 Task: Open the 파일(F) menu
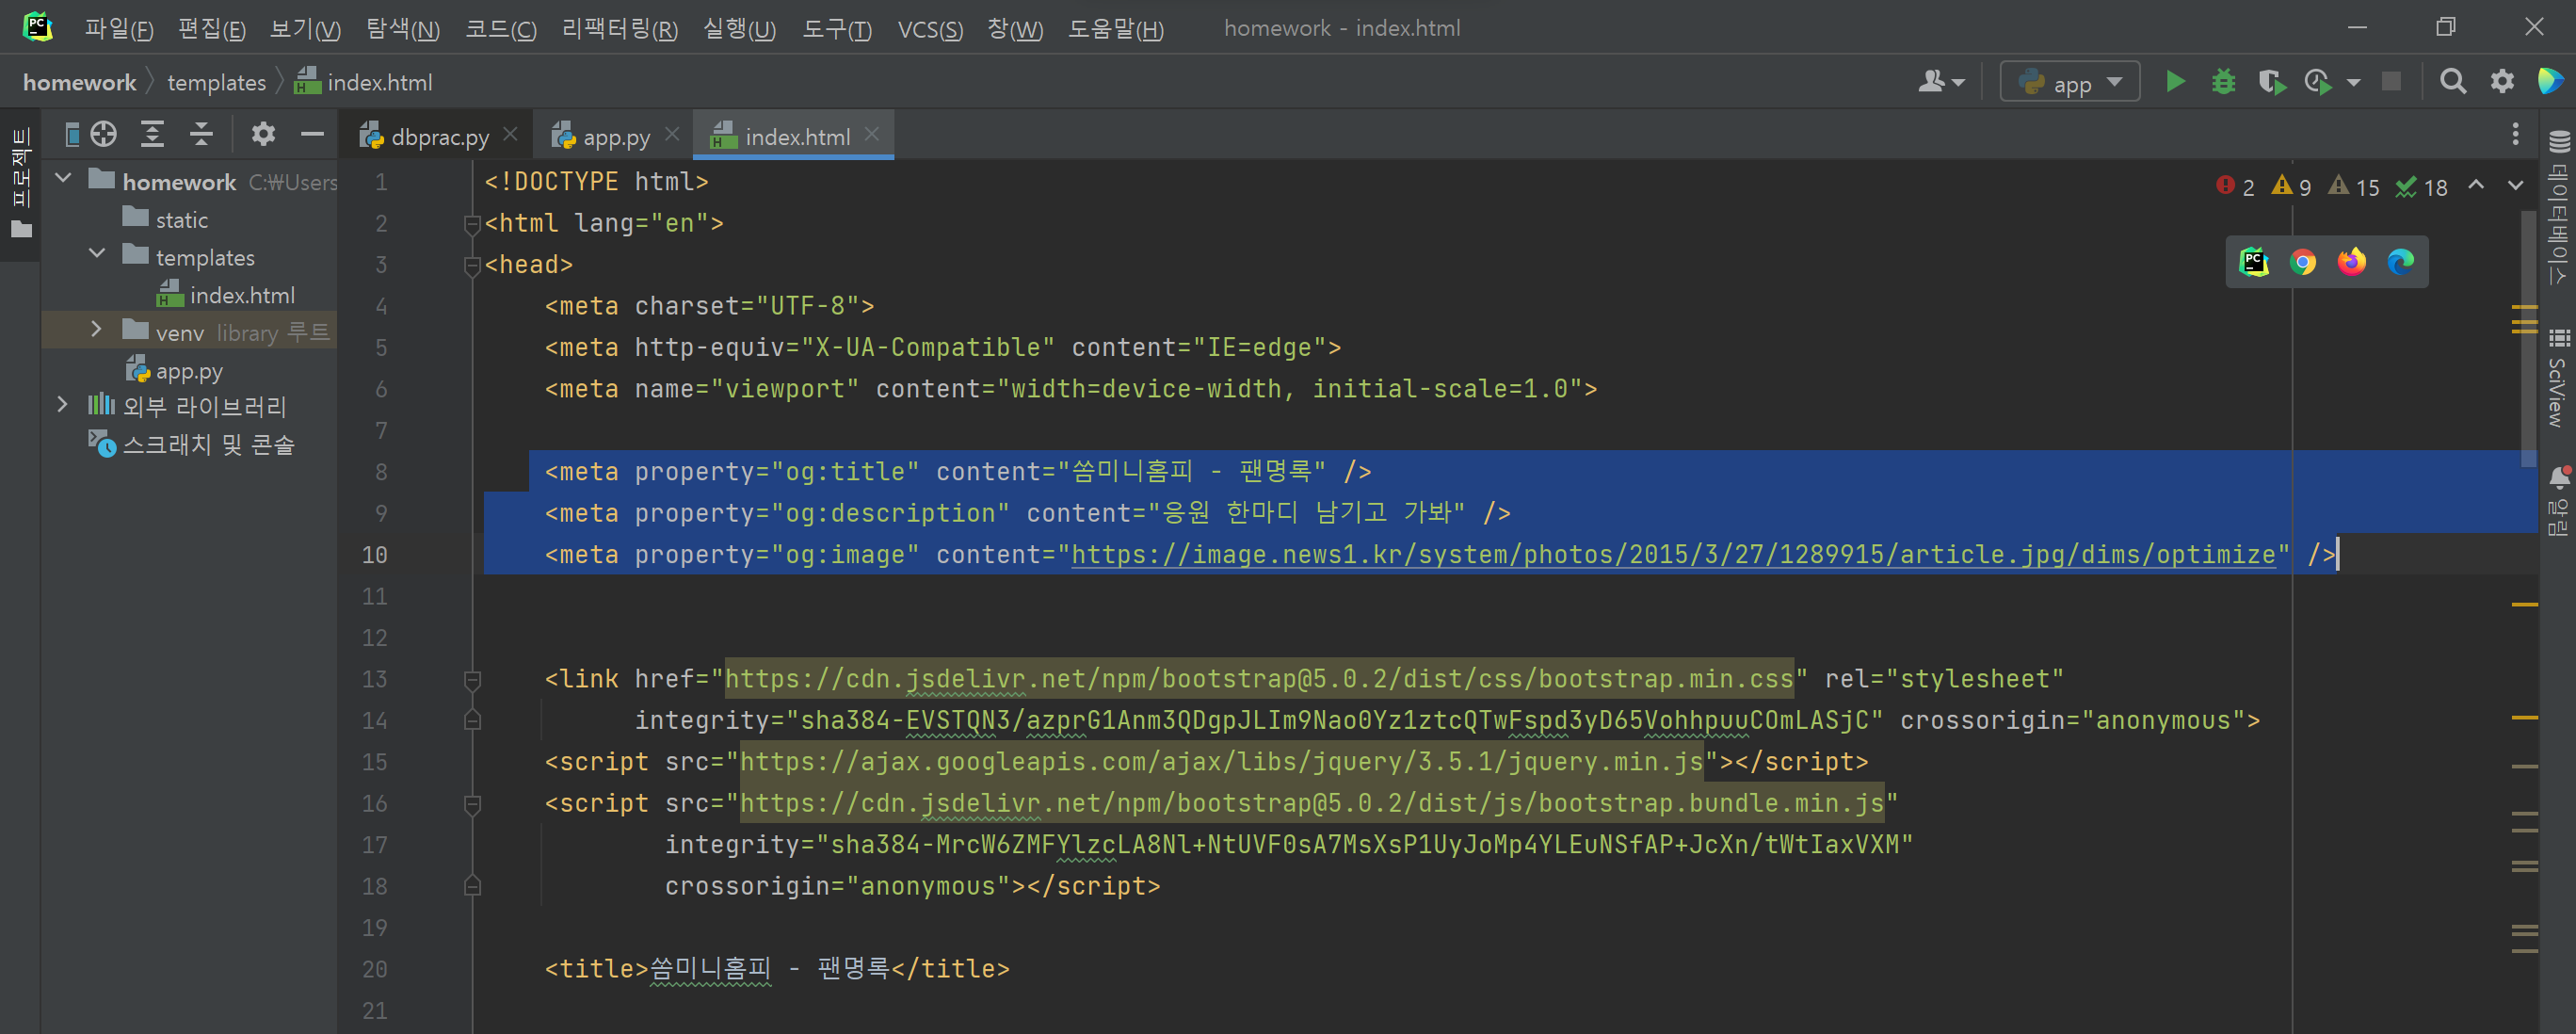(x=118, y=28)
